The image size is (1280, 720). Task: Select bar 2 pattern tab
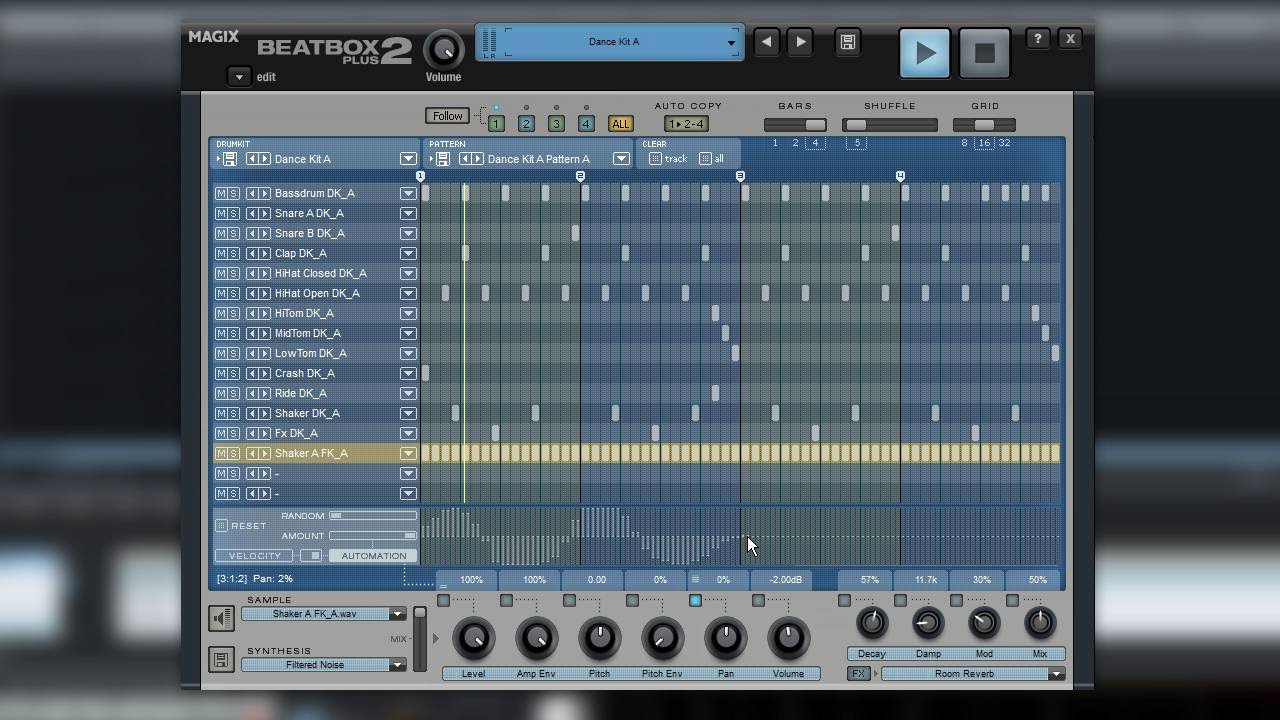coord(526,124)
